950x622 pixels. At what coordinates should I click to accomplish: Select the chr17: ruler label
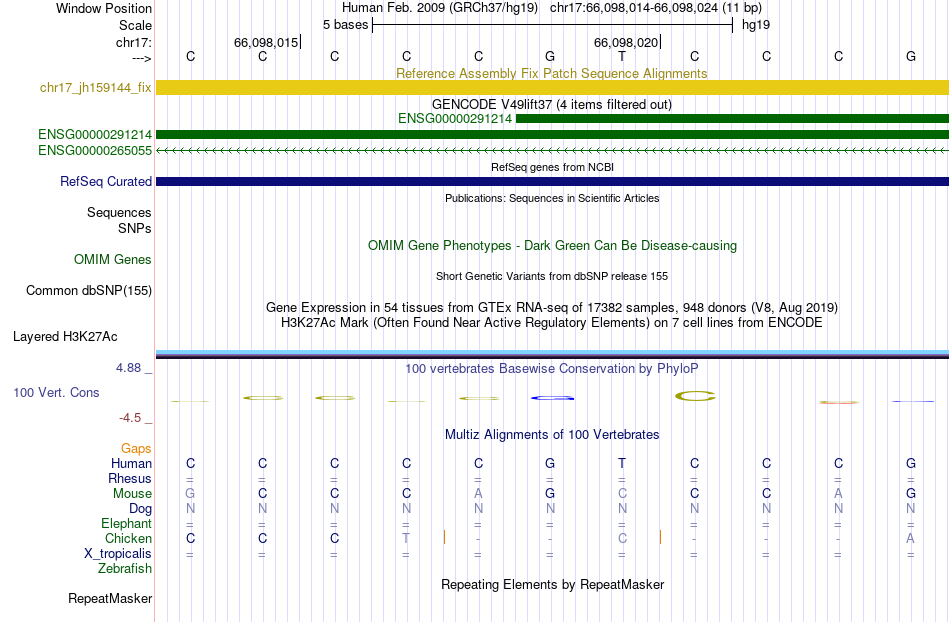pos(133,42)
